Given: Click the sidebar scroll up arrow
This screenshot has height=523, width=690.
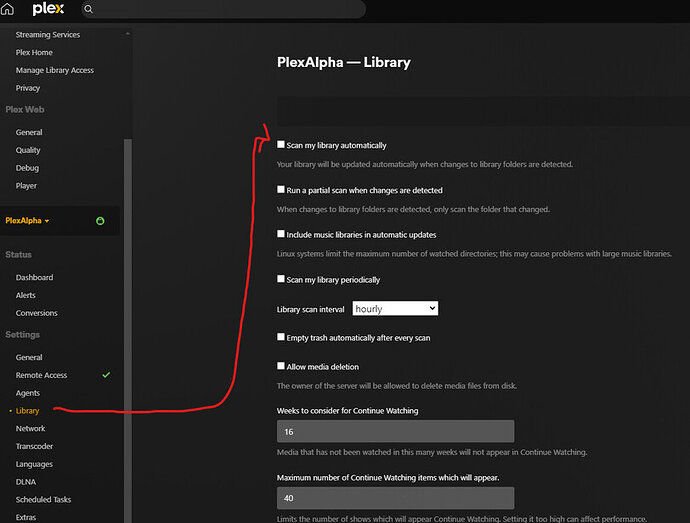Looking at the screenshot, I should click(x=128, y=33).
